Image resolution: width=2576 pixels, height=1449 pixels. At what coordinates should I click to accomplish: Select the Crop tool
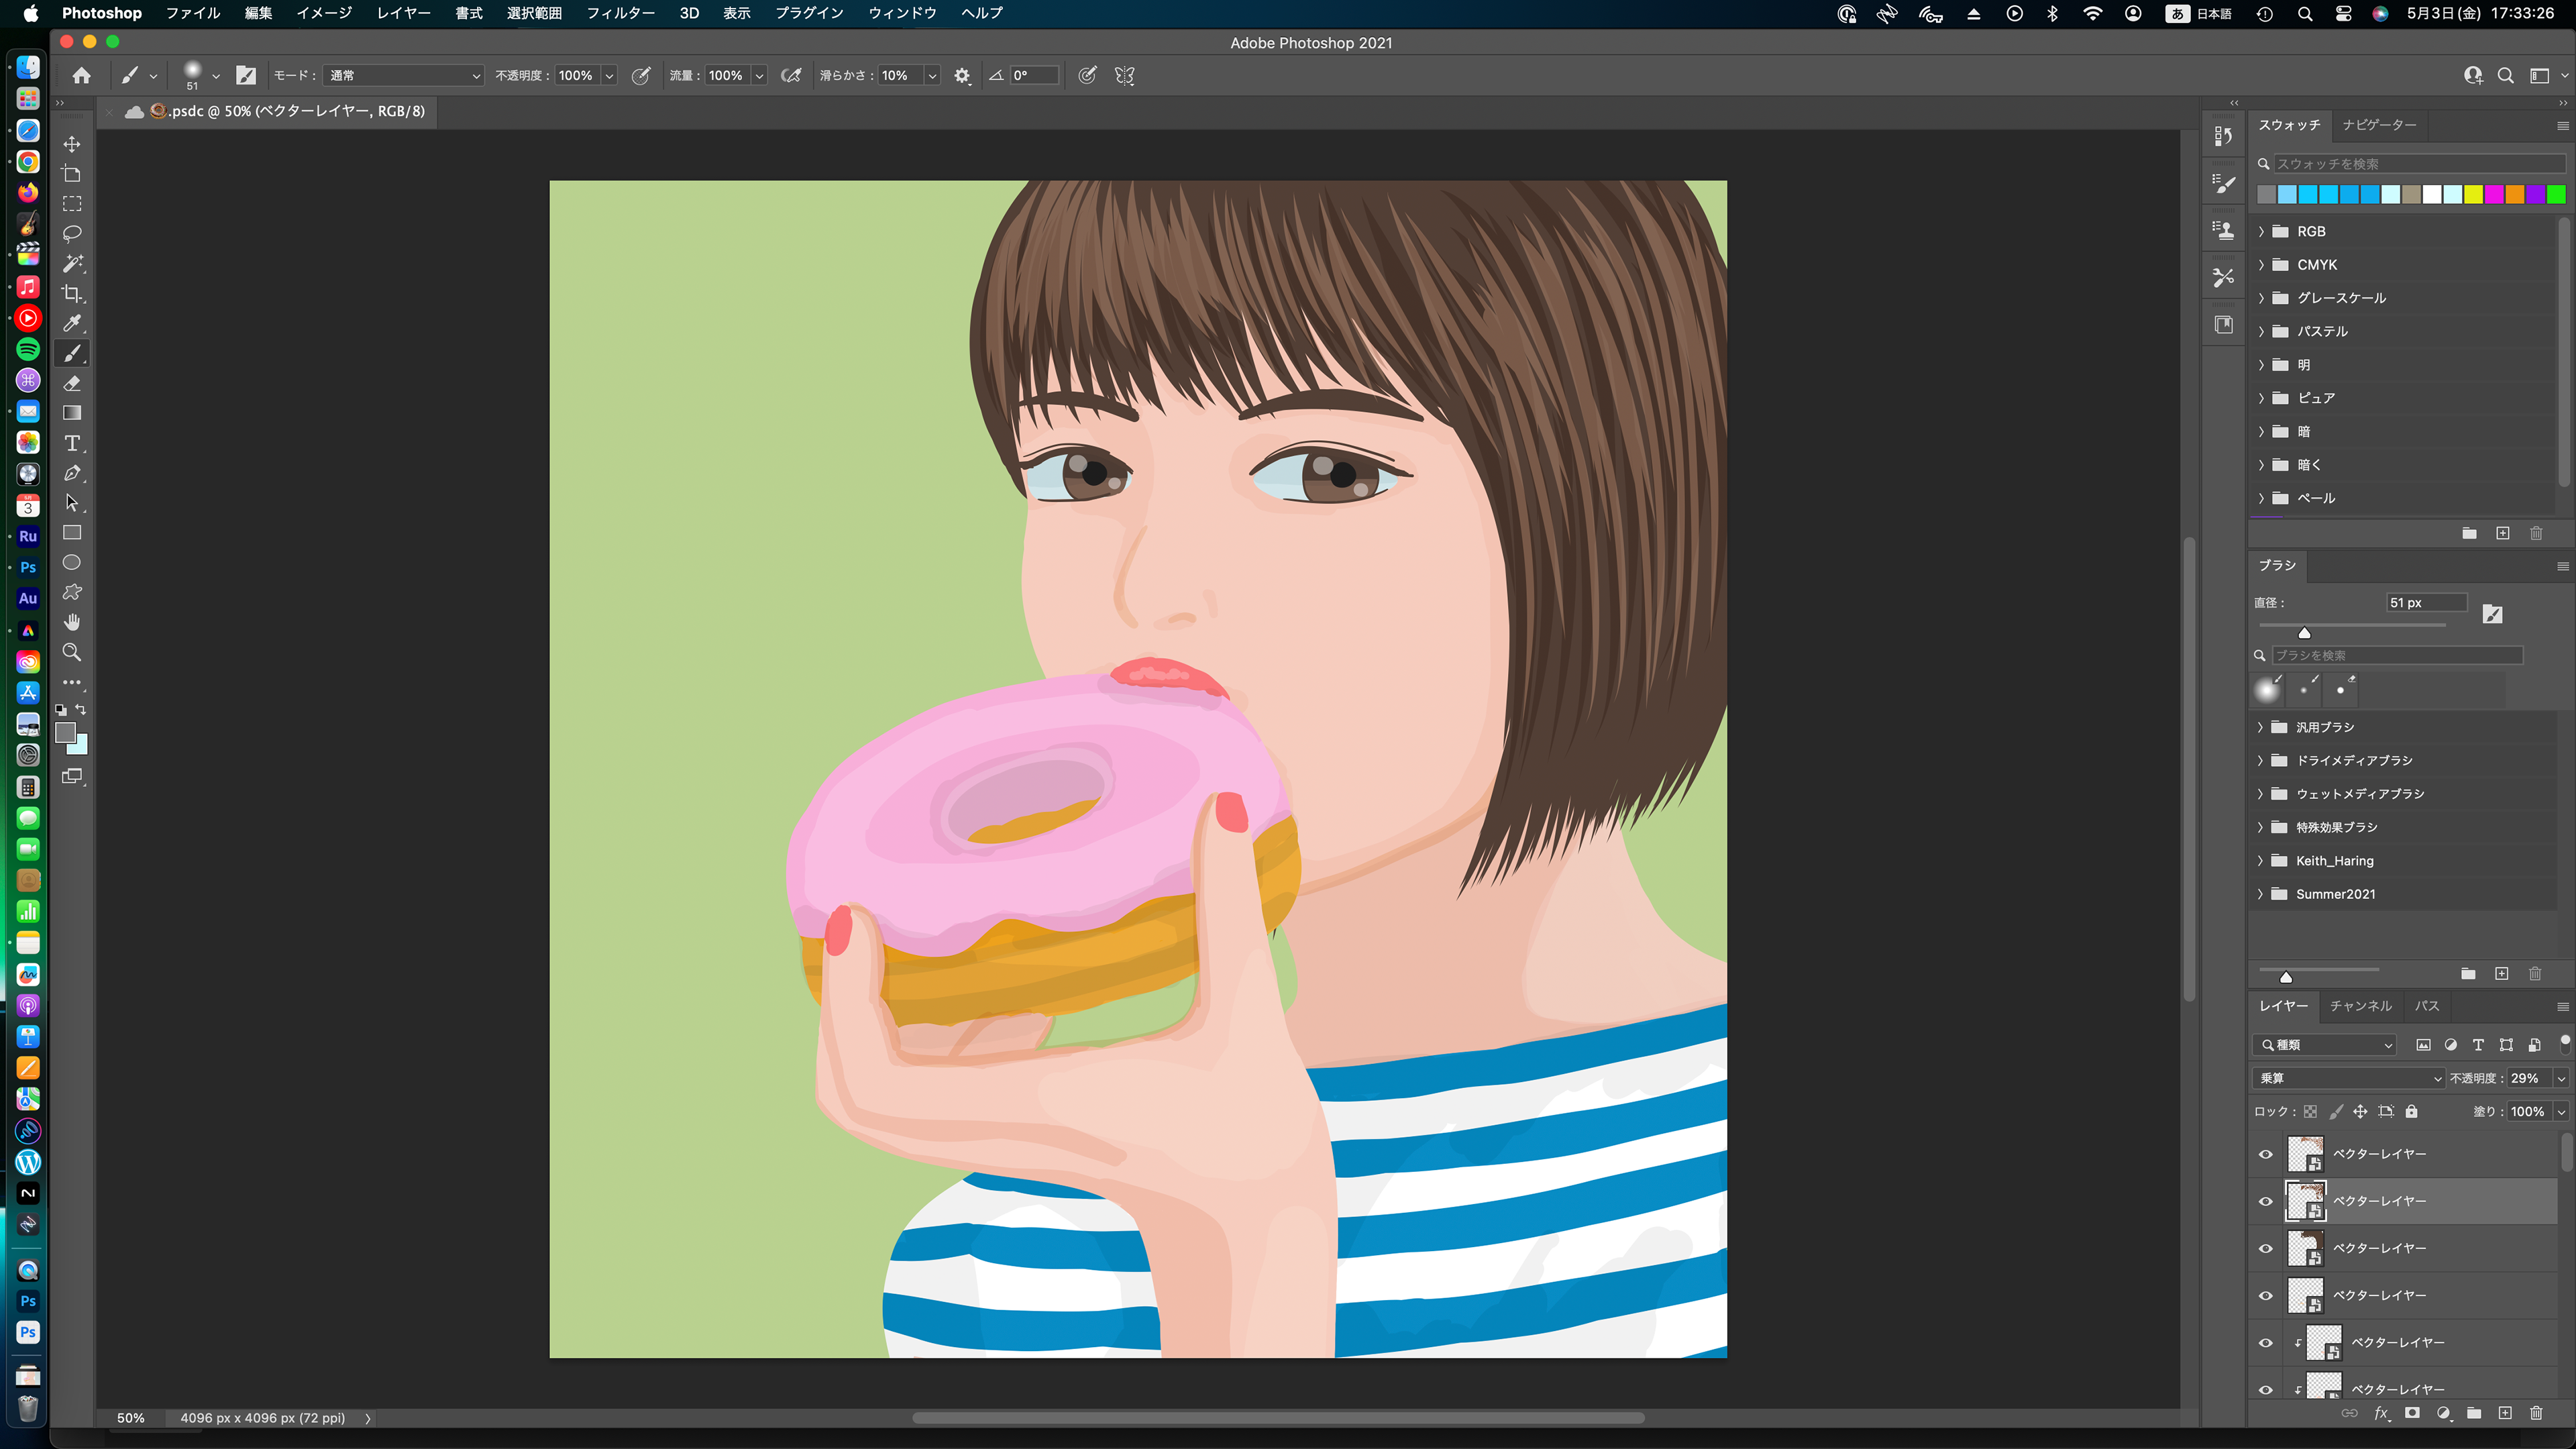[x=72, y=293]
